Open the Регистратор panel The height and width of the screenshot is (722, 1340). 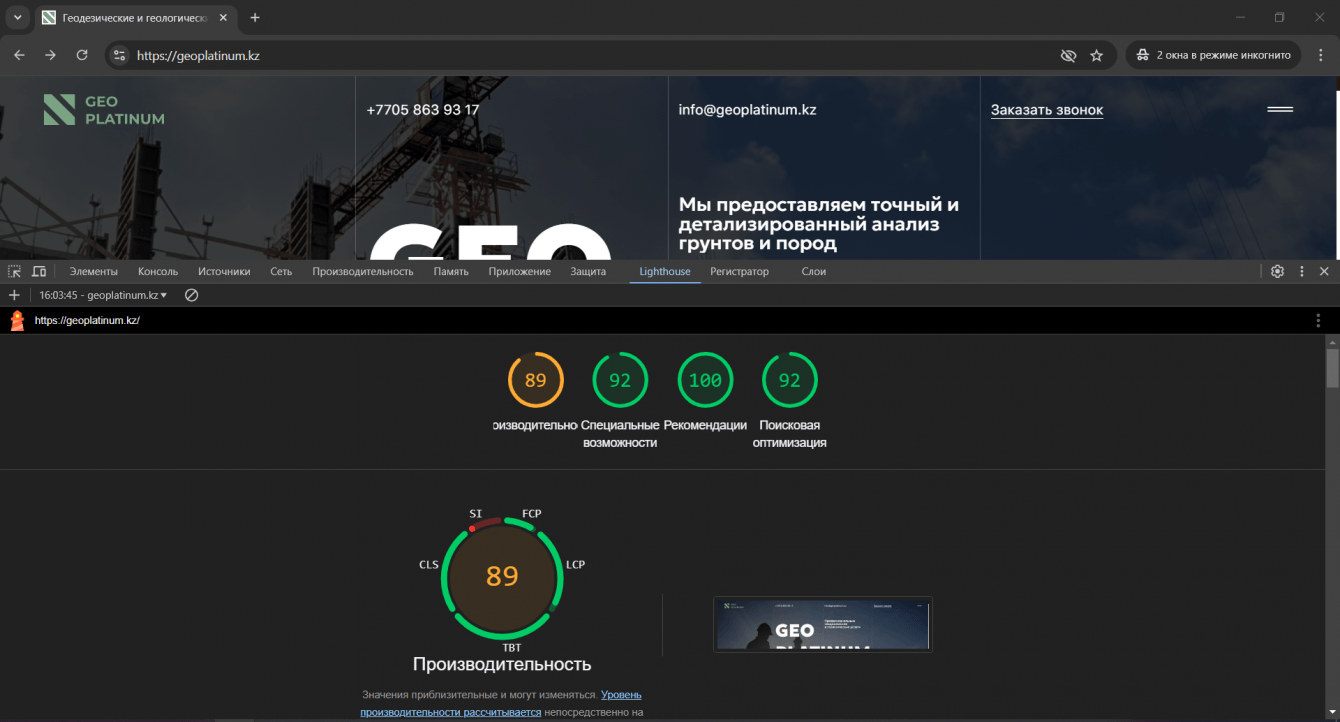click(740, 271)
